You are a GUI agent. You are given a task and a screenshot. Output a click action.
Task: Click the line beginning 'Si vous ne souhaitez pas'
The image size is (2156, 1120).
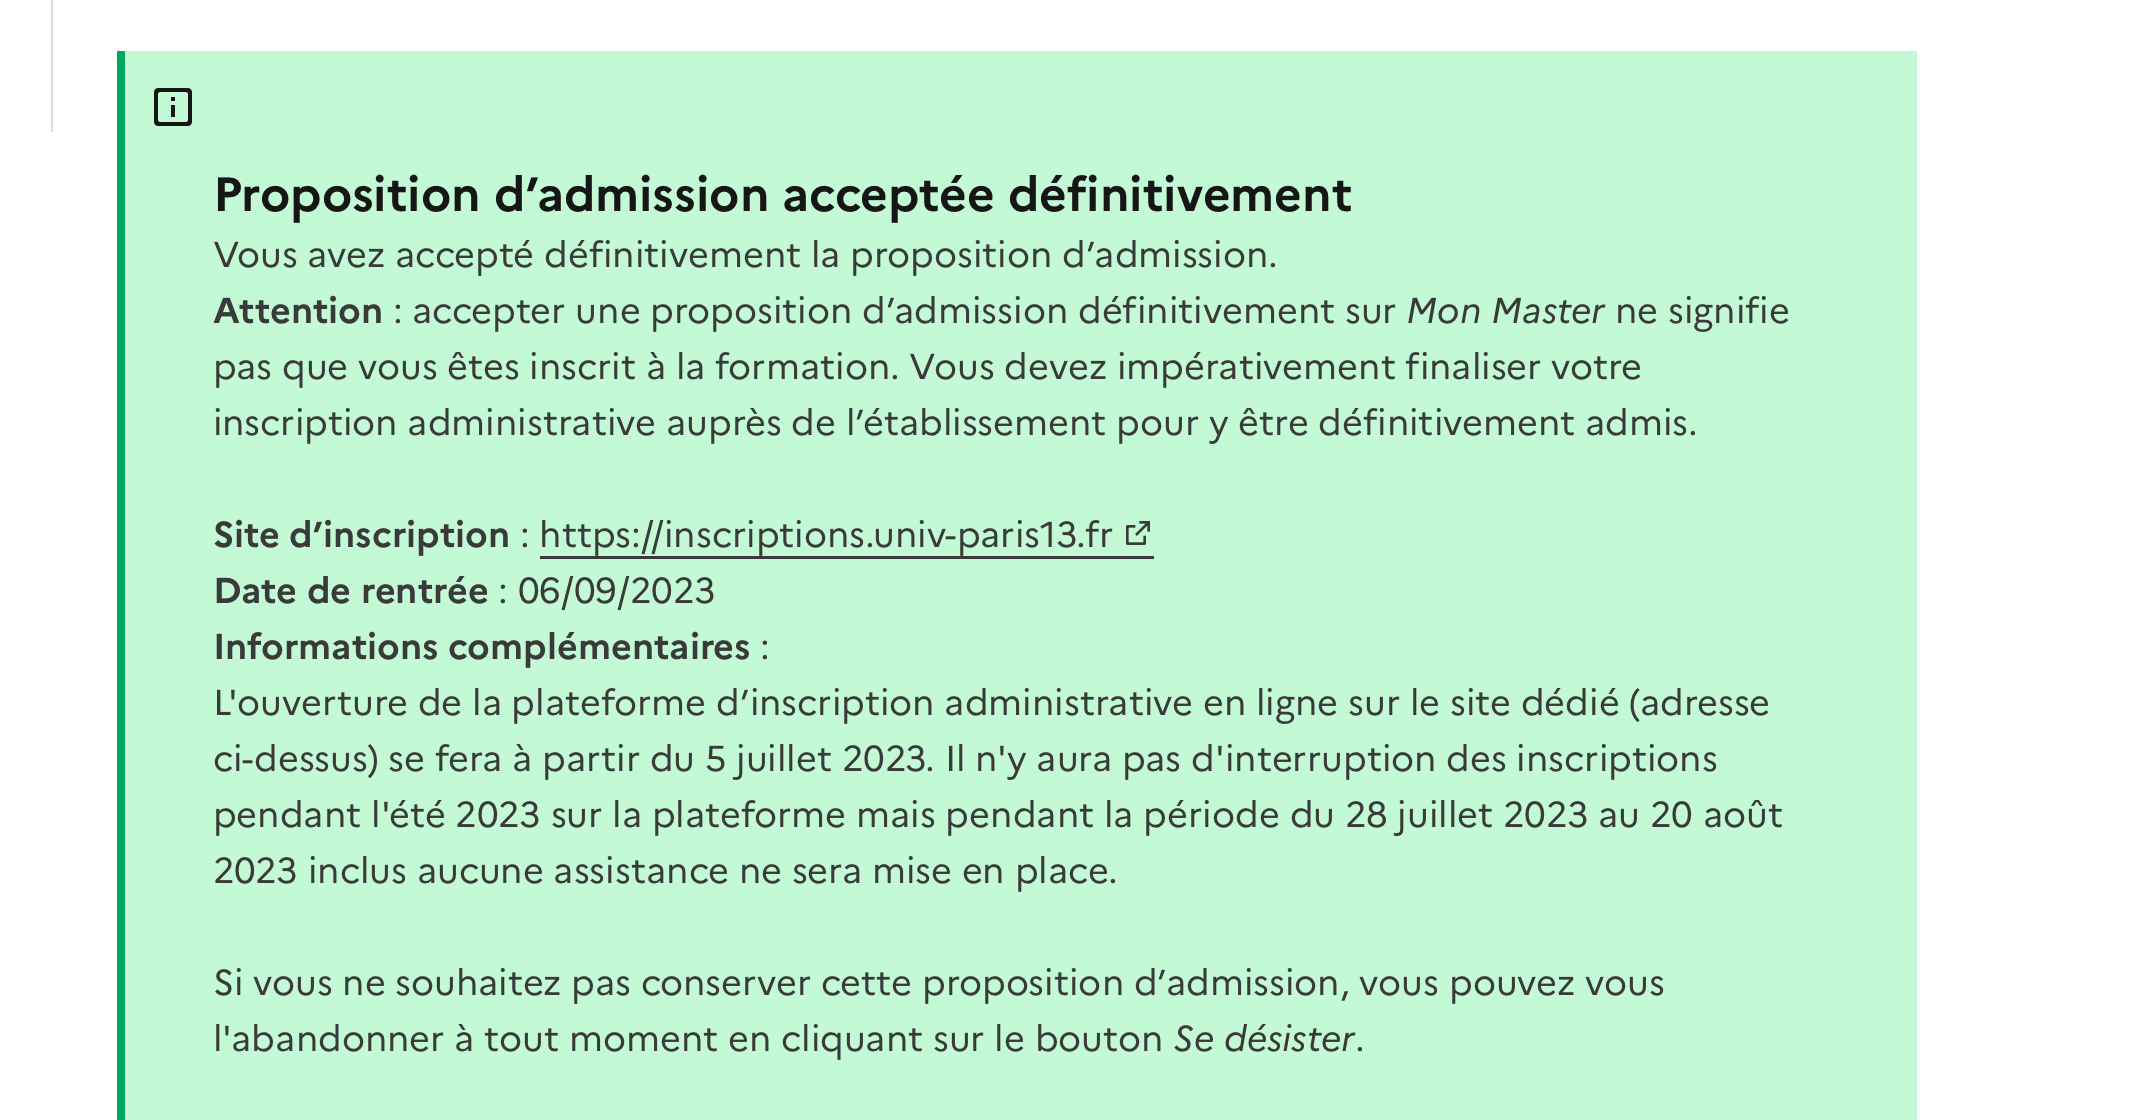point(939,983)
